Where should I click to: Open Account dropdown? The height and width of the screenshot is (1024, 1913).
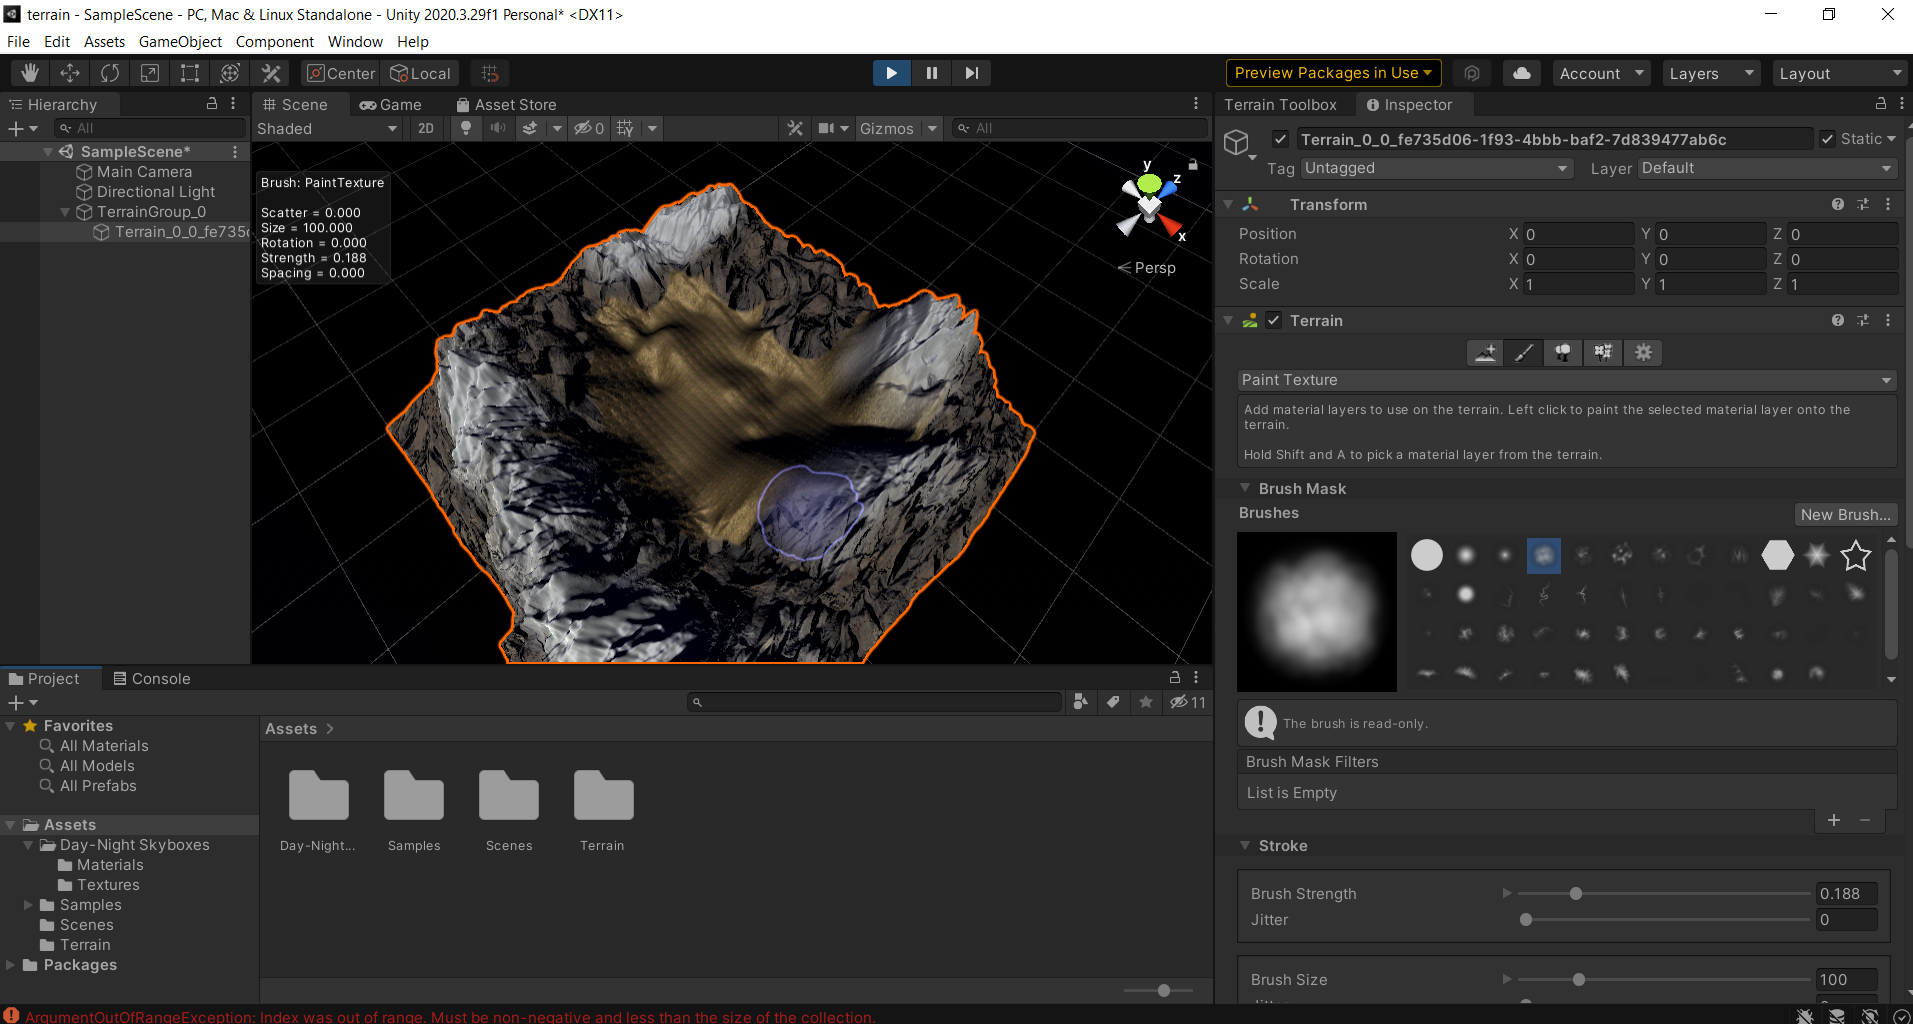tap(1602, 73)
